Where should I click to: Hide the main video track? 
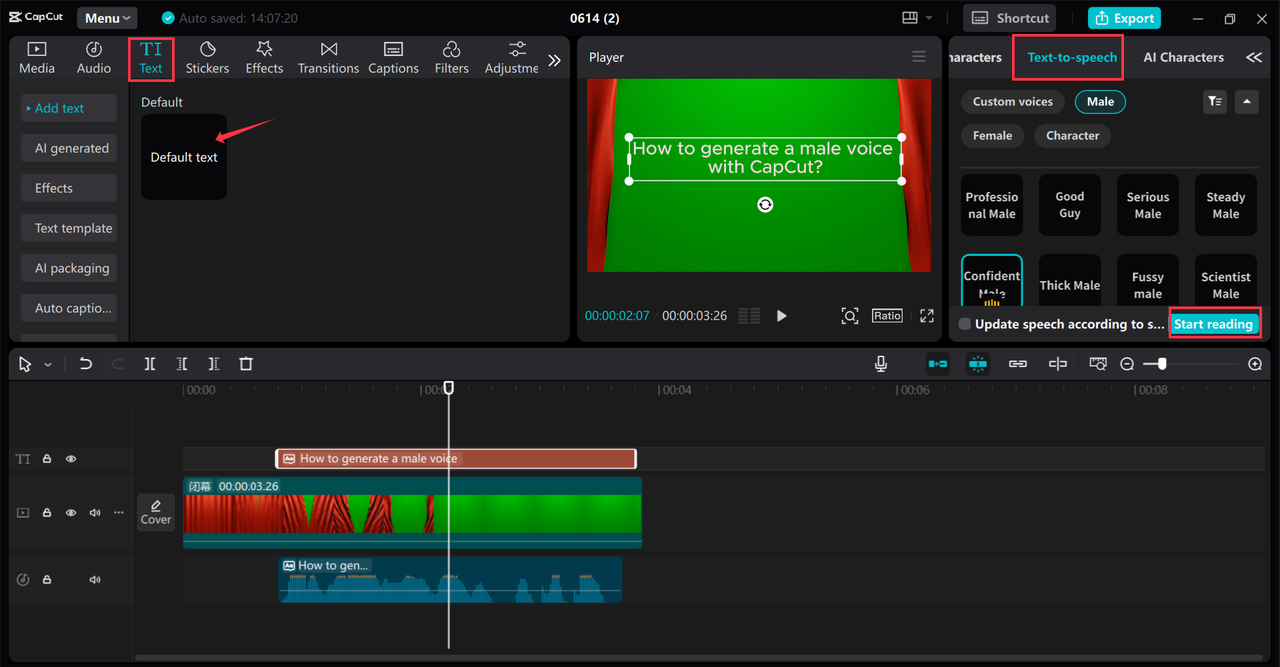(x=71, y=513)
